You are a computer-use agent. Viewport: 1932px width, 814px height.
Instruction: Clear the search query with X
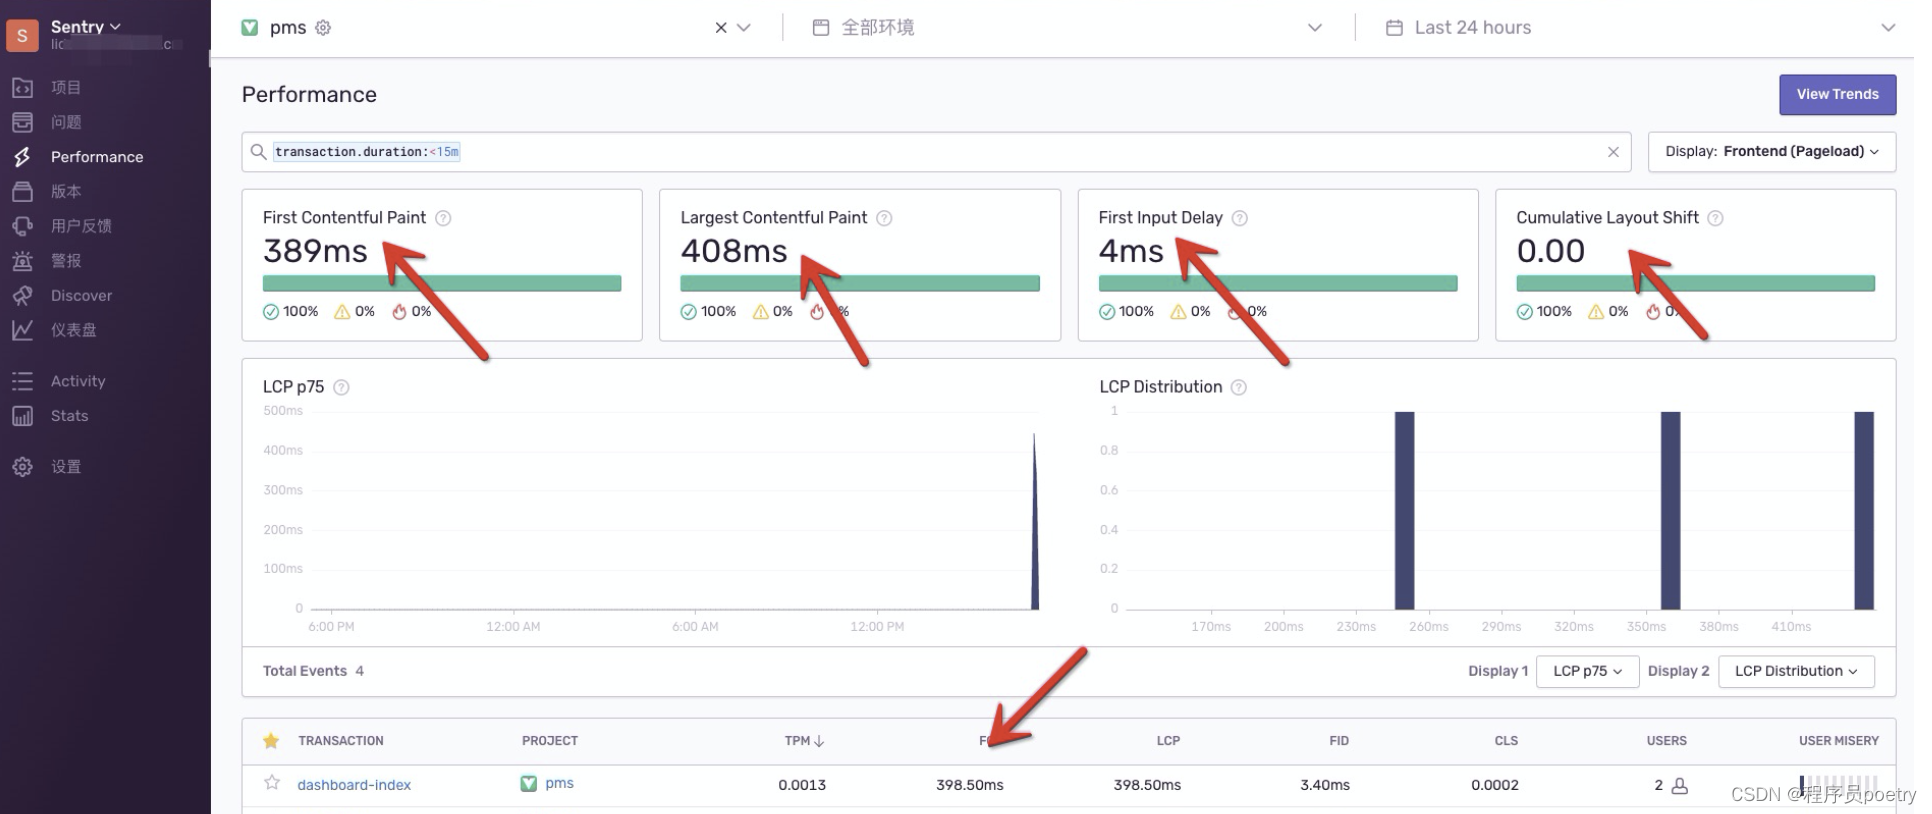click(x=1613, y=152)
